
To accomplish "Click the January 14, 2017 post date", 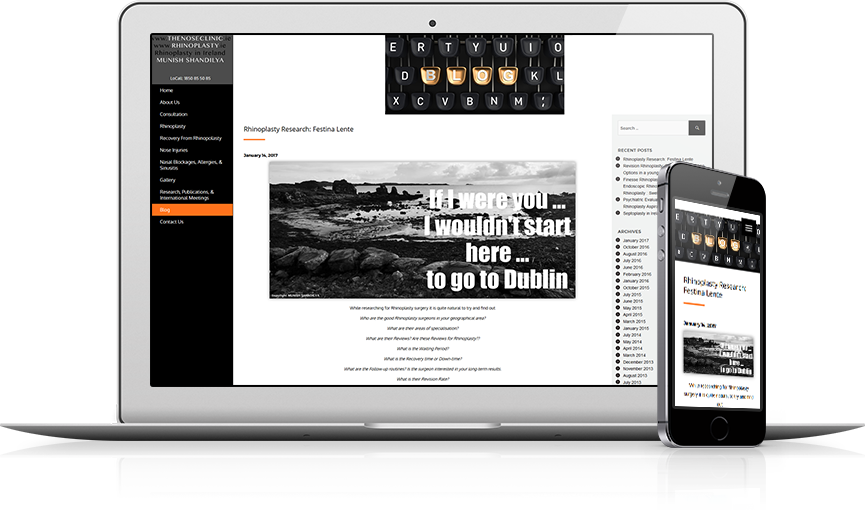I will [260, 156].
